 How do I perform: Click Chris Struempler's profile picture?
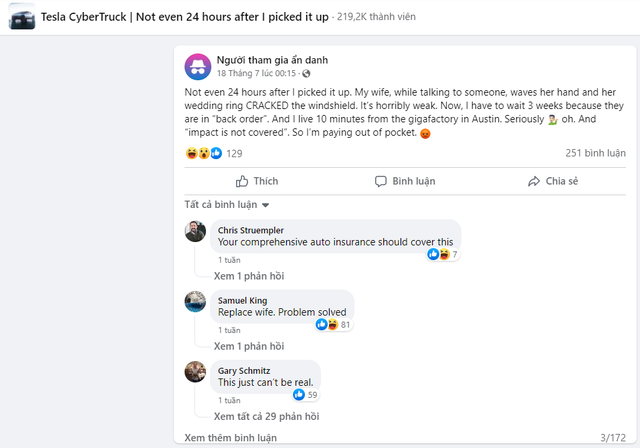click(x=196, y=231)
